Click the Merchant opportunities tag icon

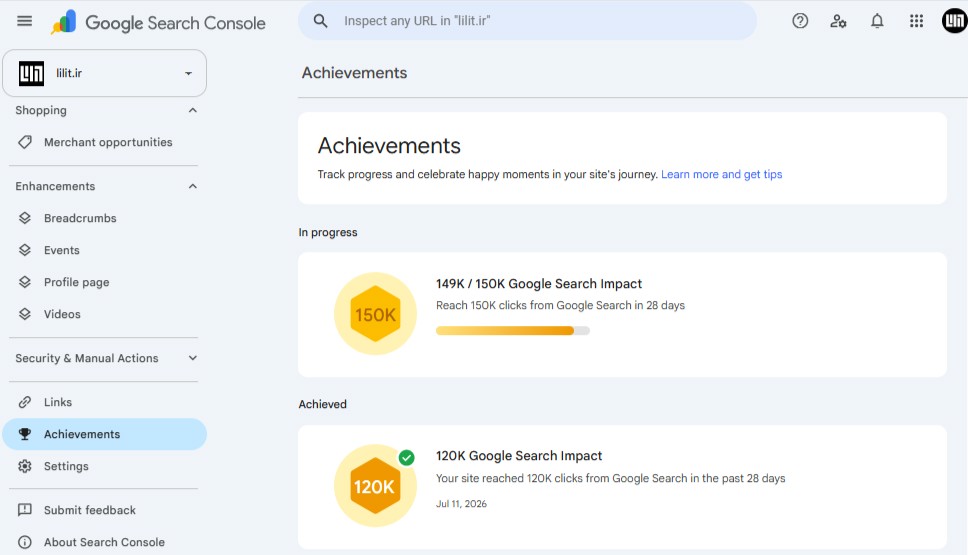tap(25, 142)
